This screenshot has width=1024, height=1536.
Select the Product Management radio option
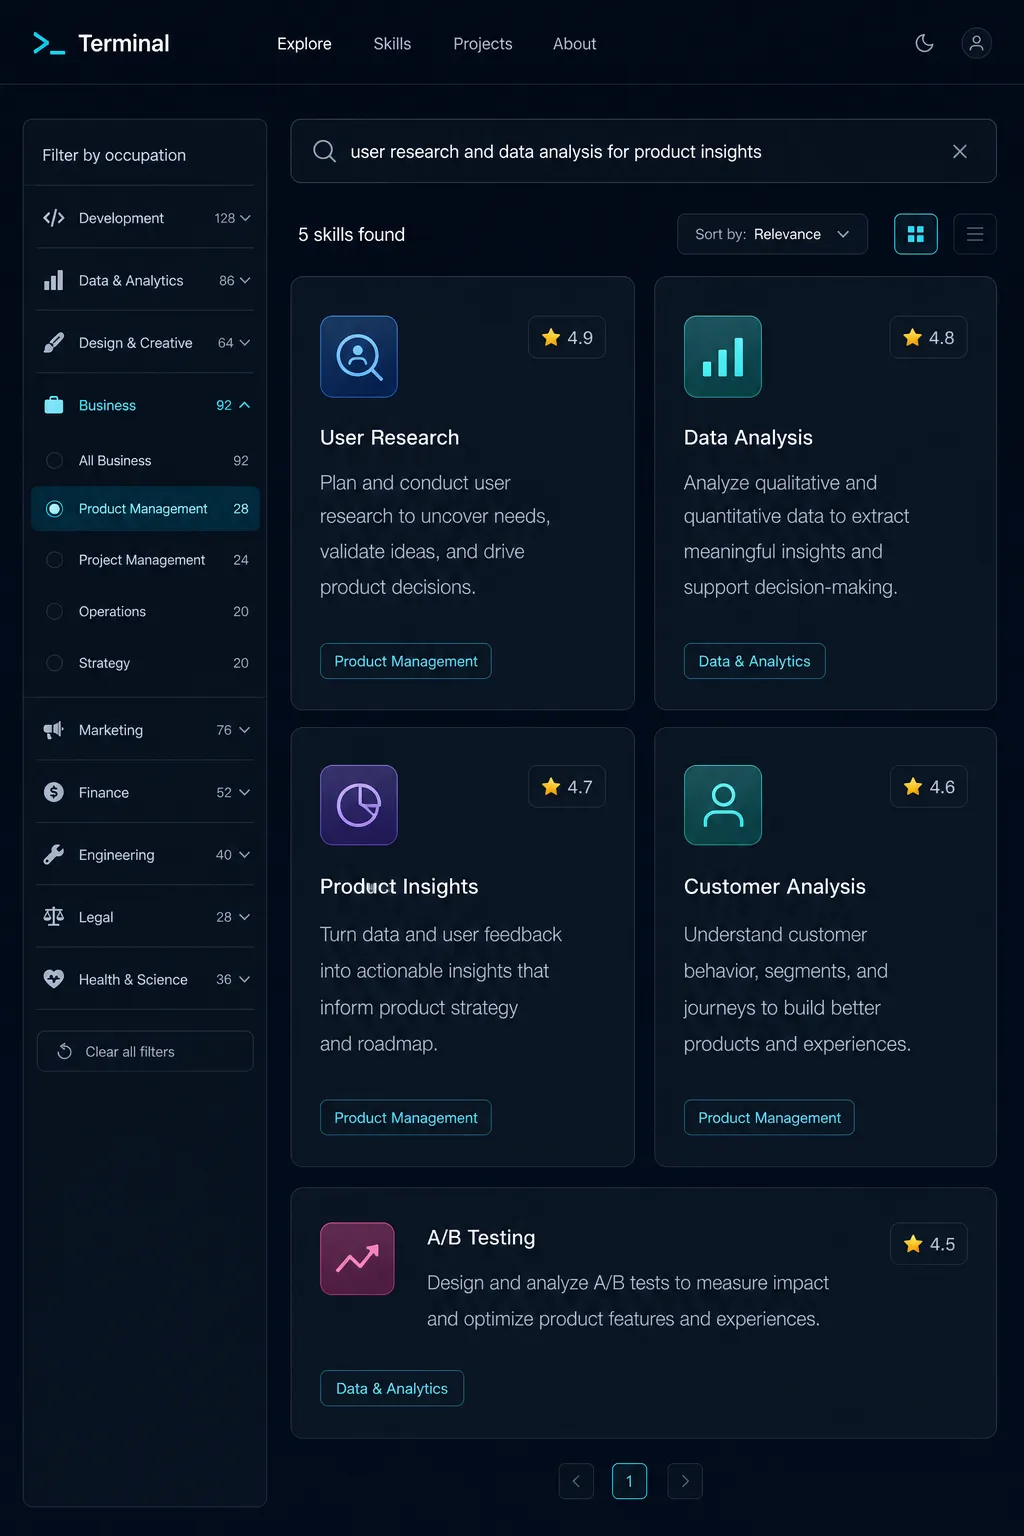tap(55, 509)
